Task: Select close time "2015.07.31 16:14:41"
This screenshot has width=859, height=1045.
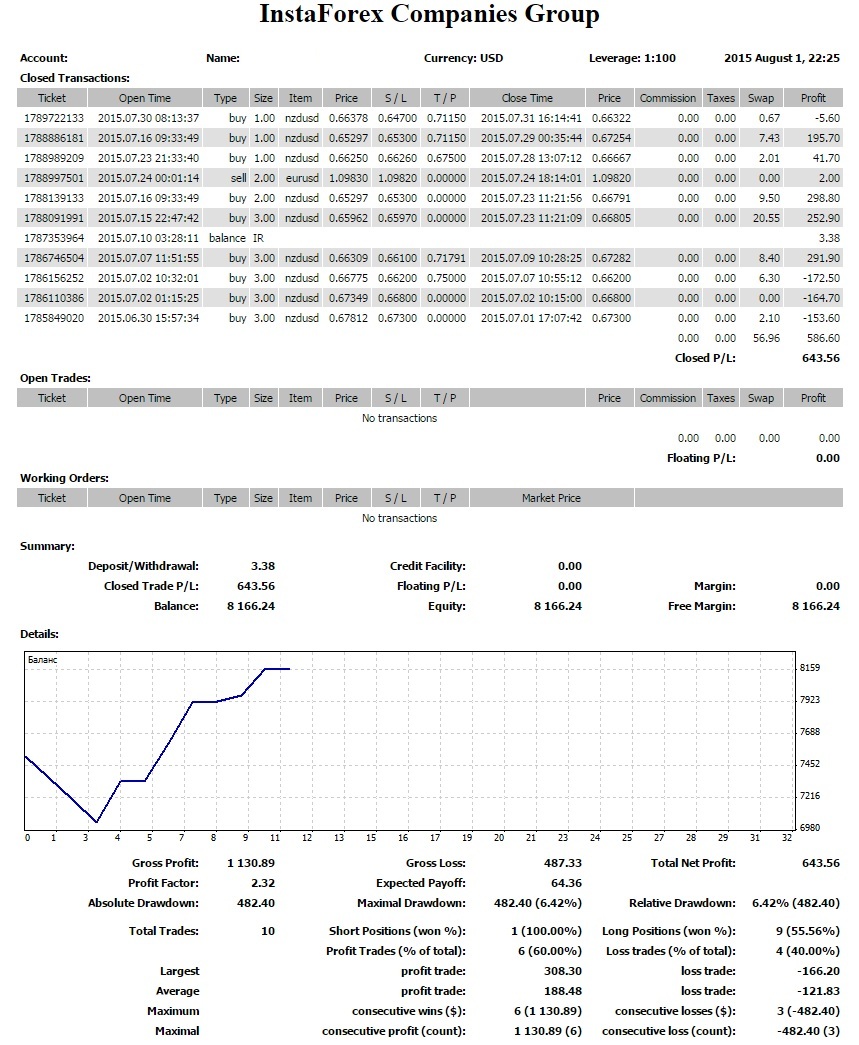Action: pos(531,118)
